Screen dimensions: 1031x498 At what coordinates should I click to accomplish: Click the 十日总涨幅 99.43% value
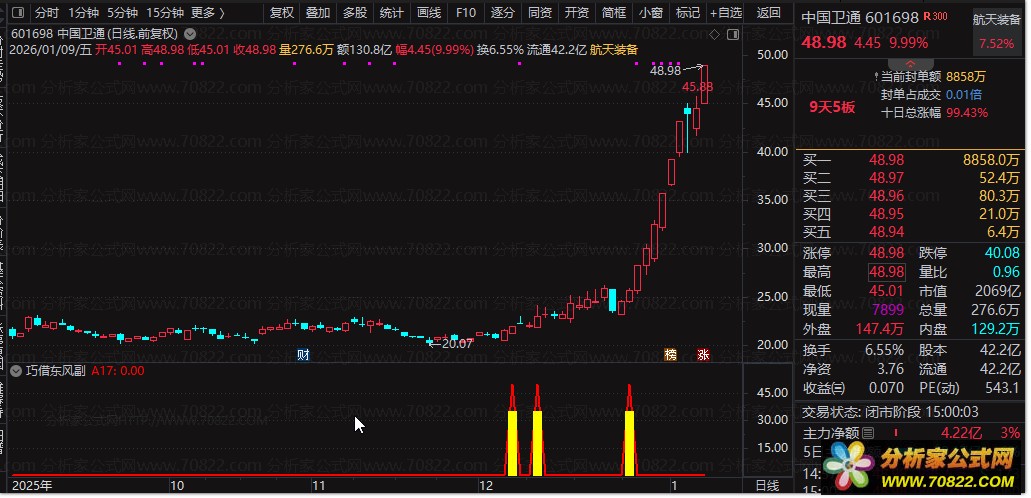967,113
